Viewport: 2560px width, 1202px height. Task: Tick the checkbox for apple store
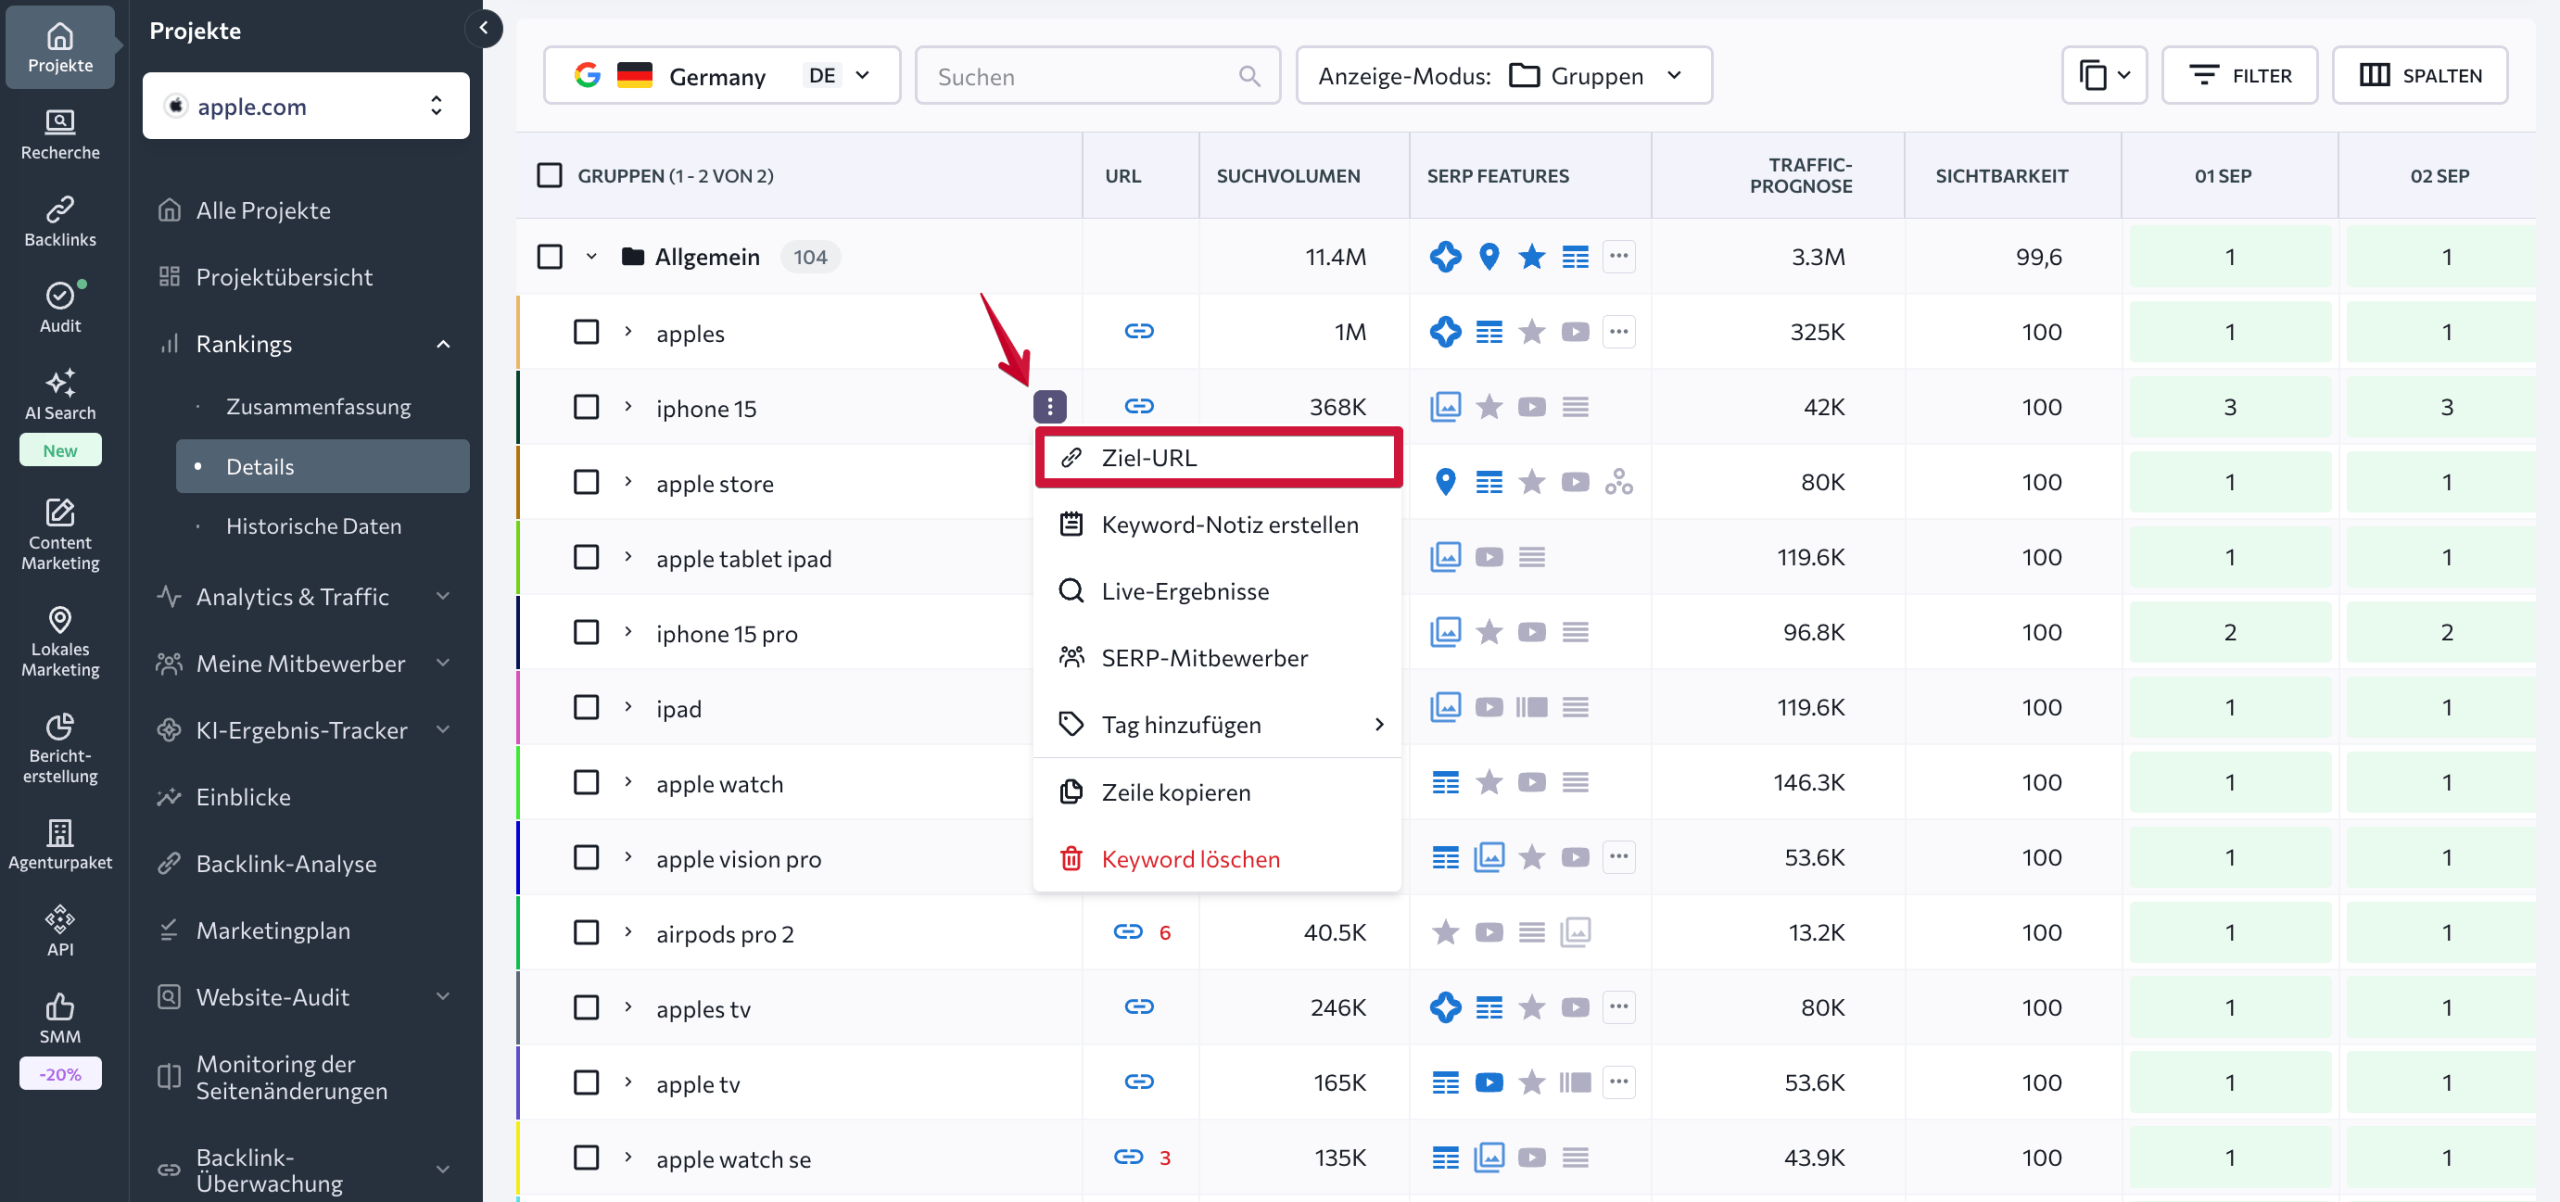click(x=586, y=482)
